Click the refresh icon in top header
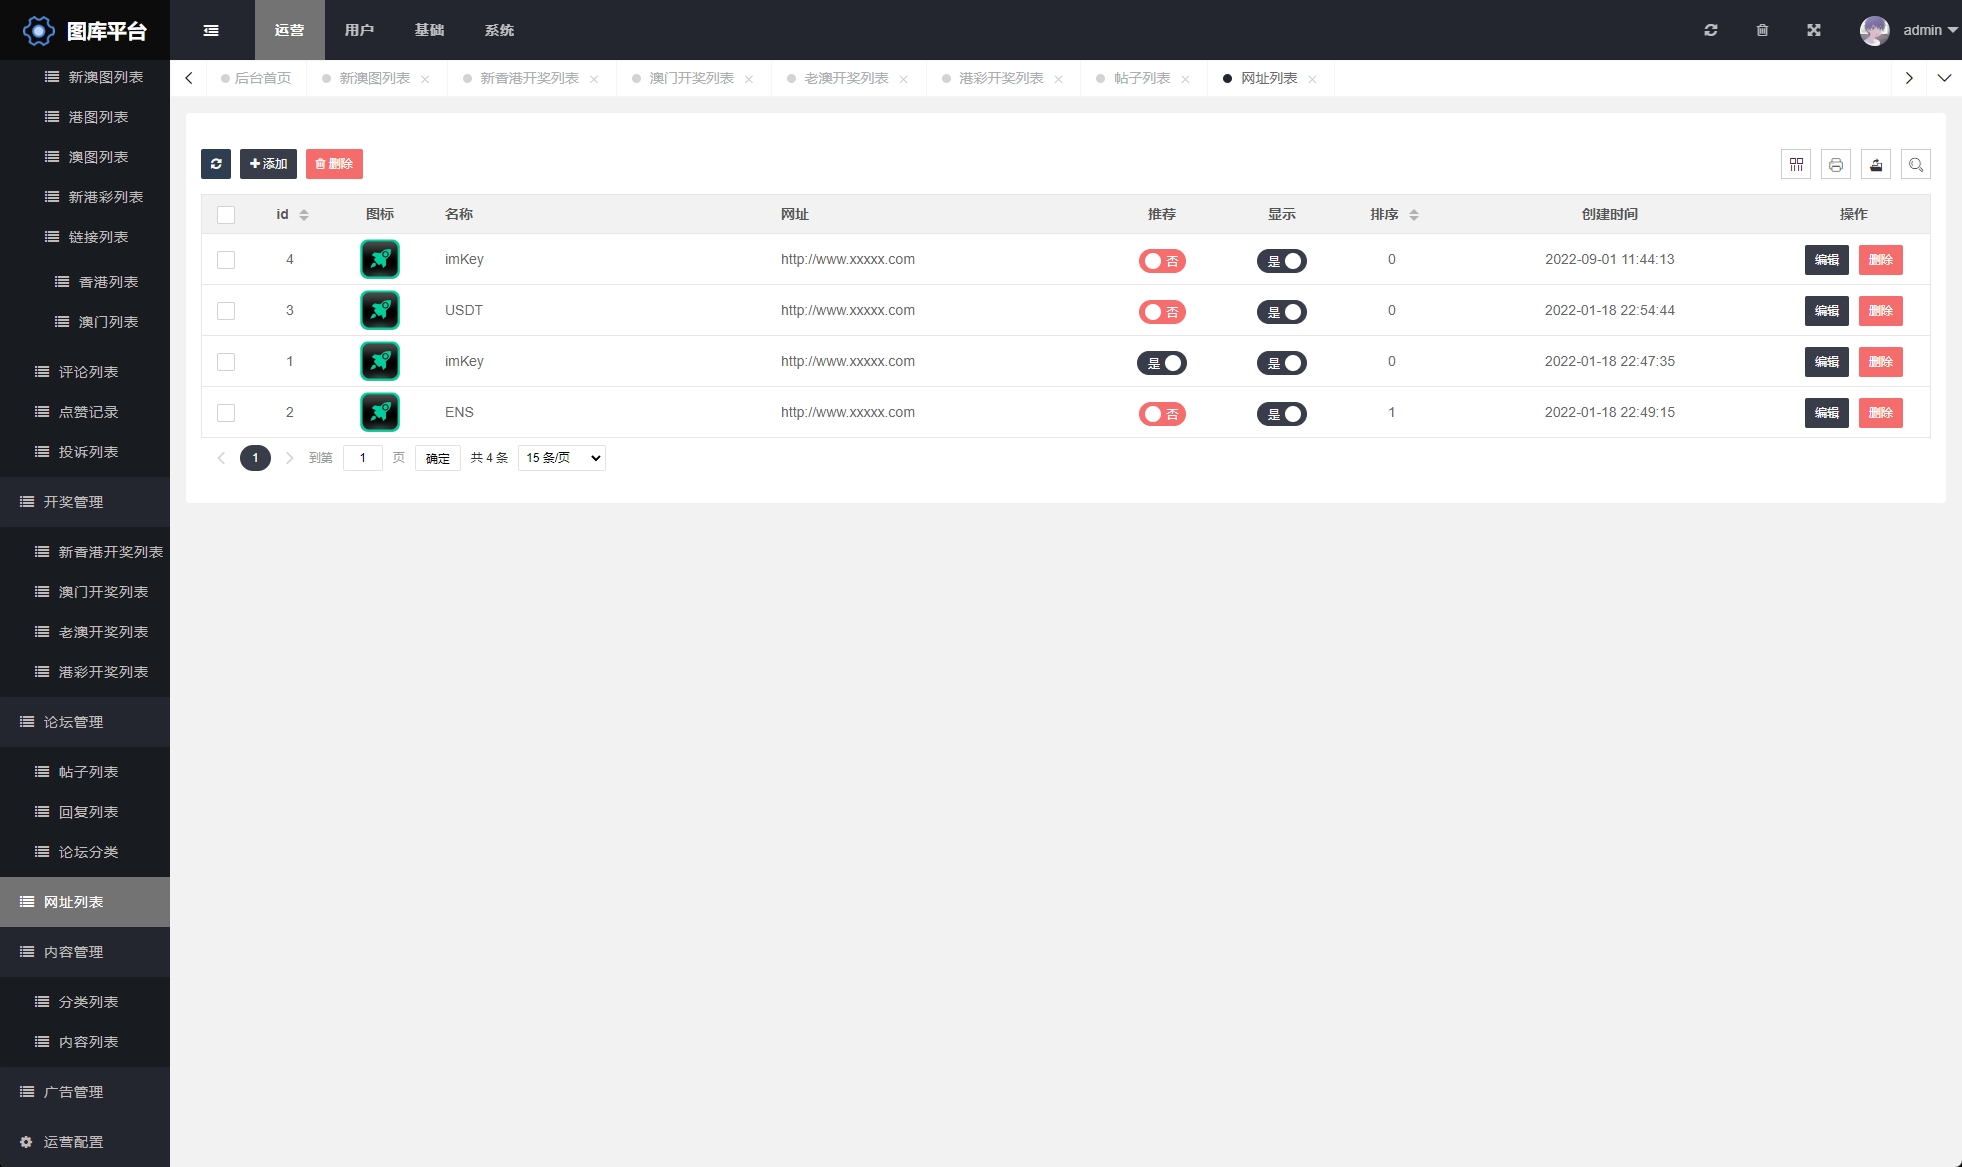The height and width of the screenshot is (1167, 1962). click(x=1711, y=30)
